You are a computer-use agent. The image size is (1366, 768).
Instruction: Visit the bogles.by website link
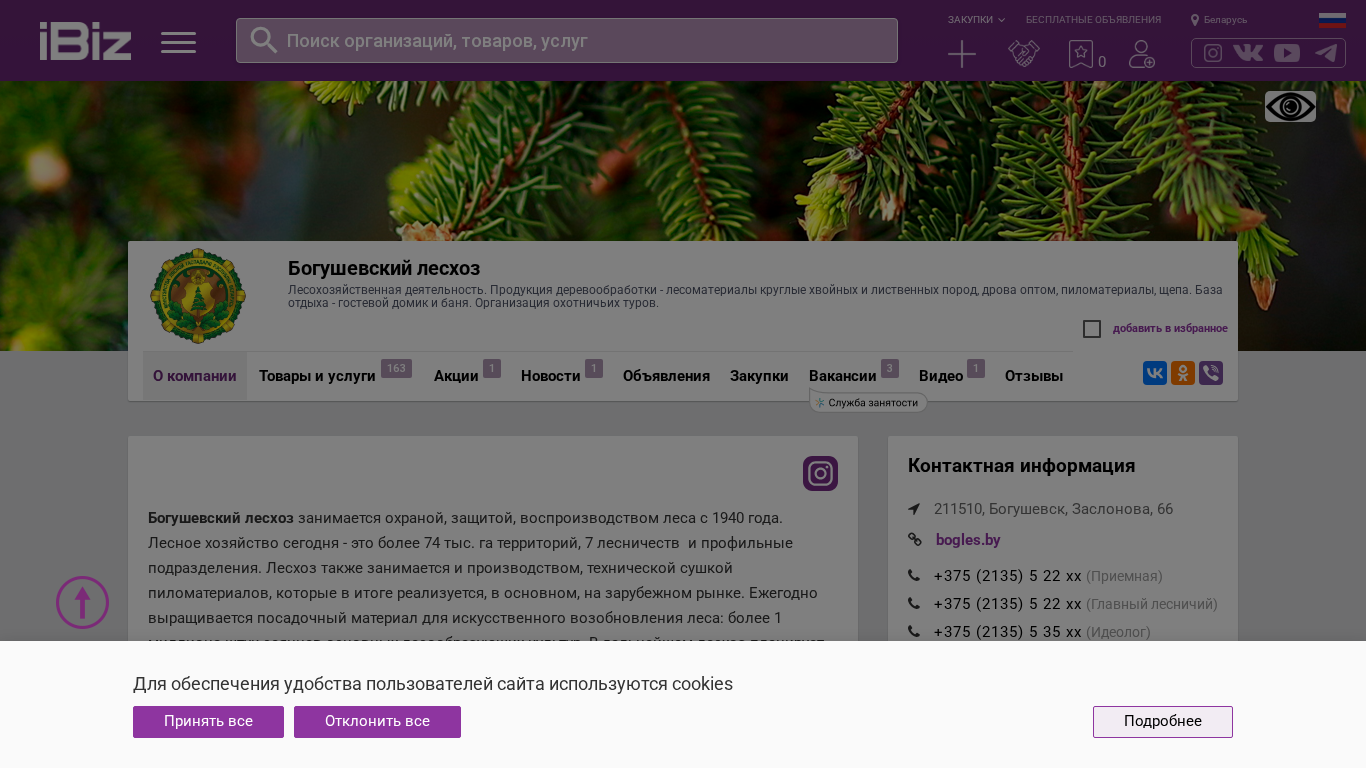click(968, 540)
